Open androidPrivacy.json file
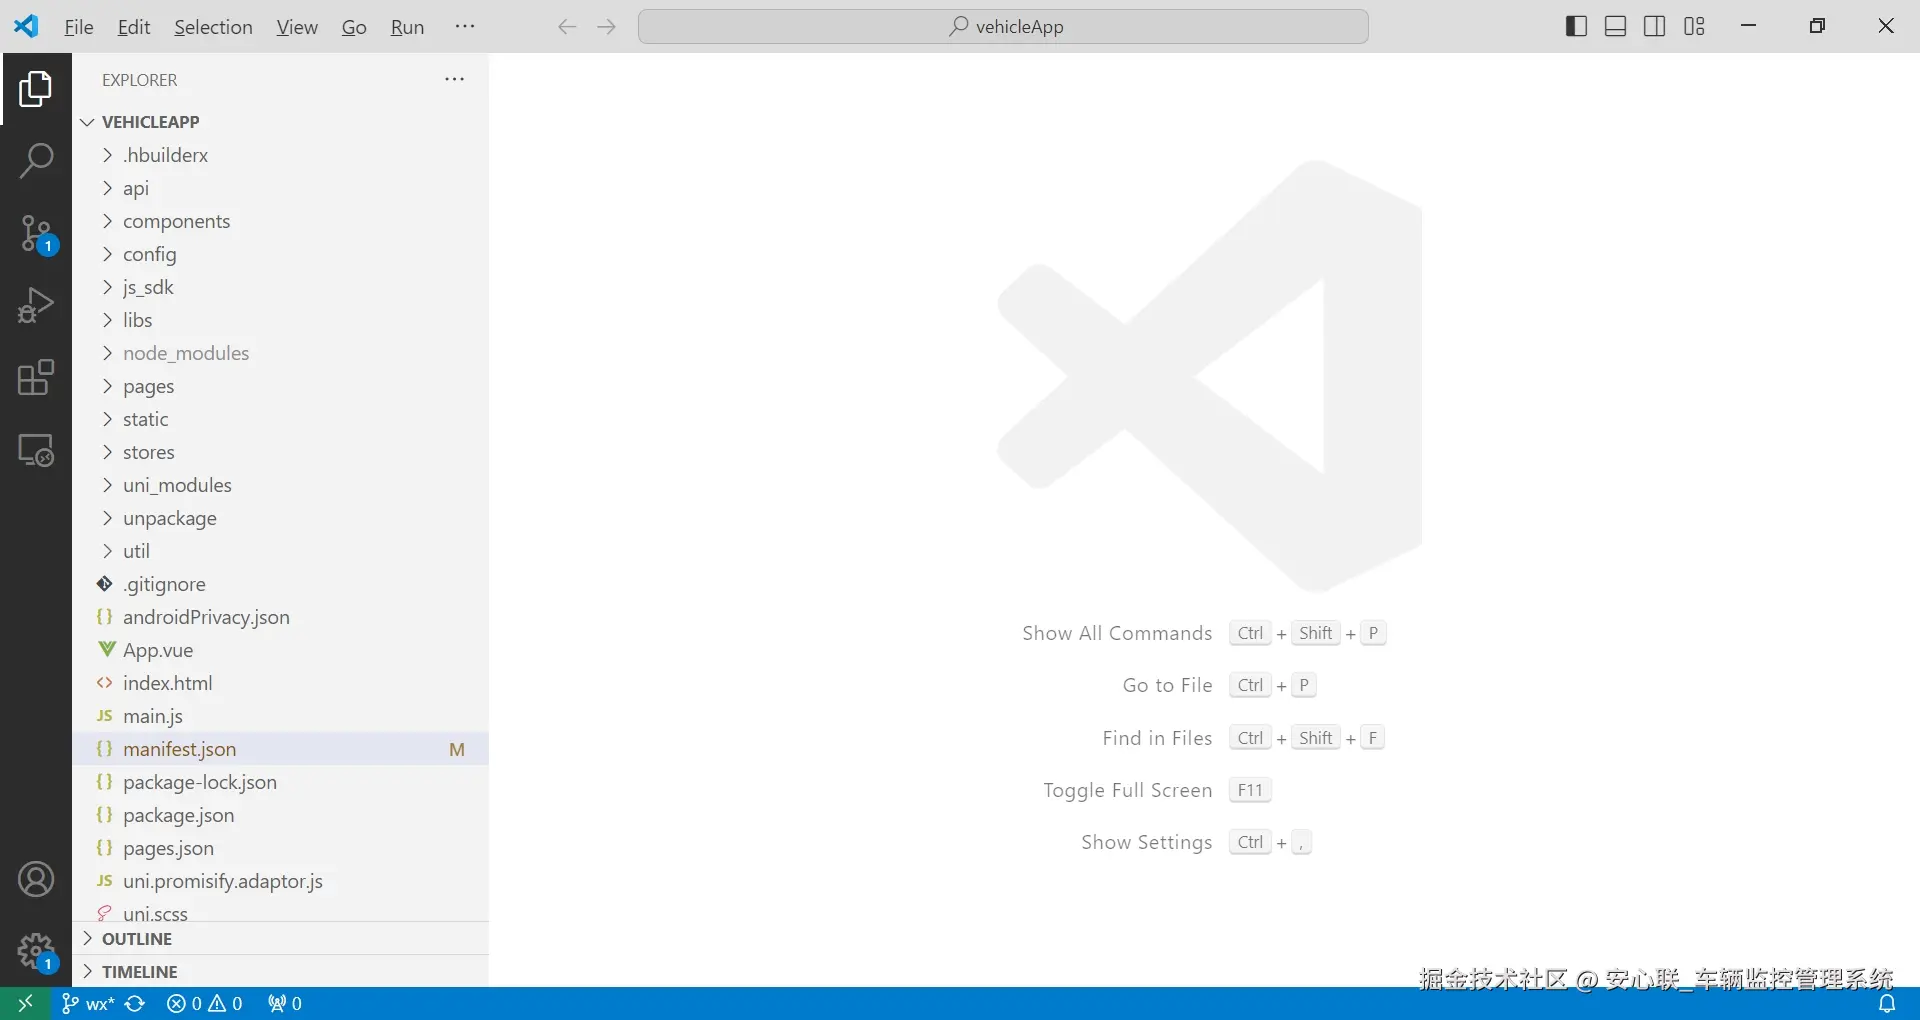This screenshot has width=1920, height=1020. pos(280,617)
